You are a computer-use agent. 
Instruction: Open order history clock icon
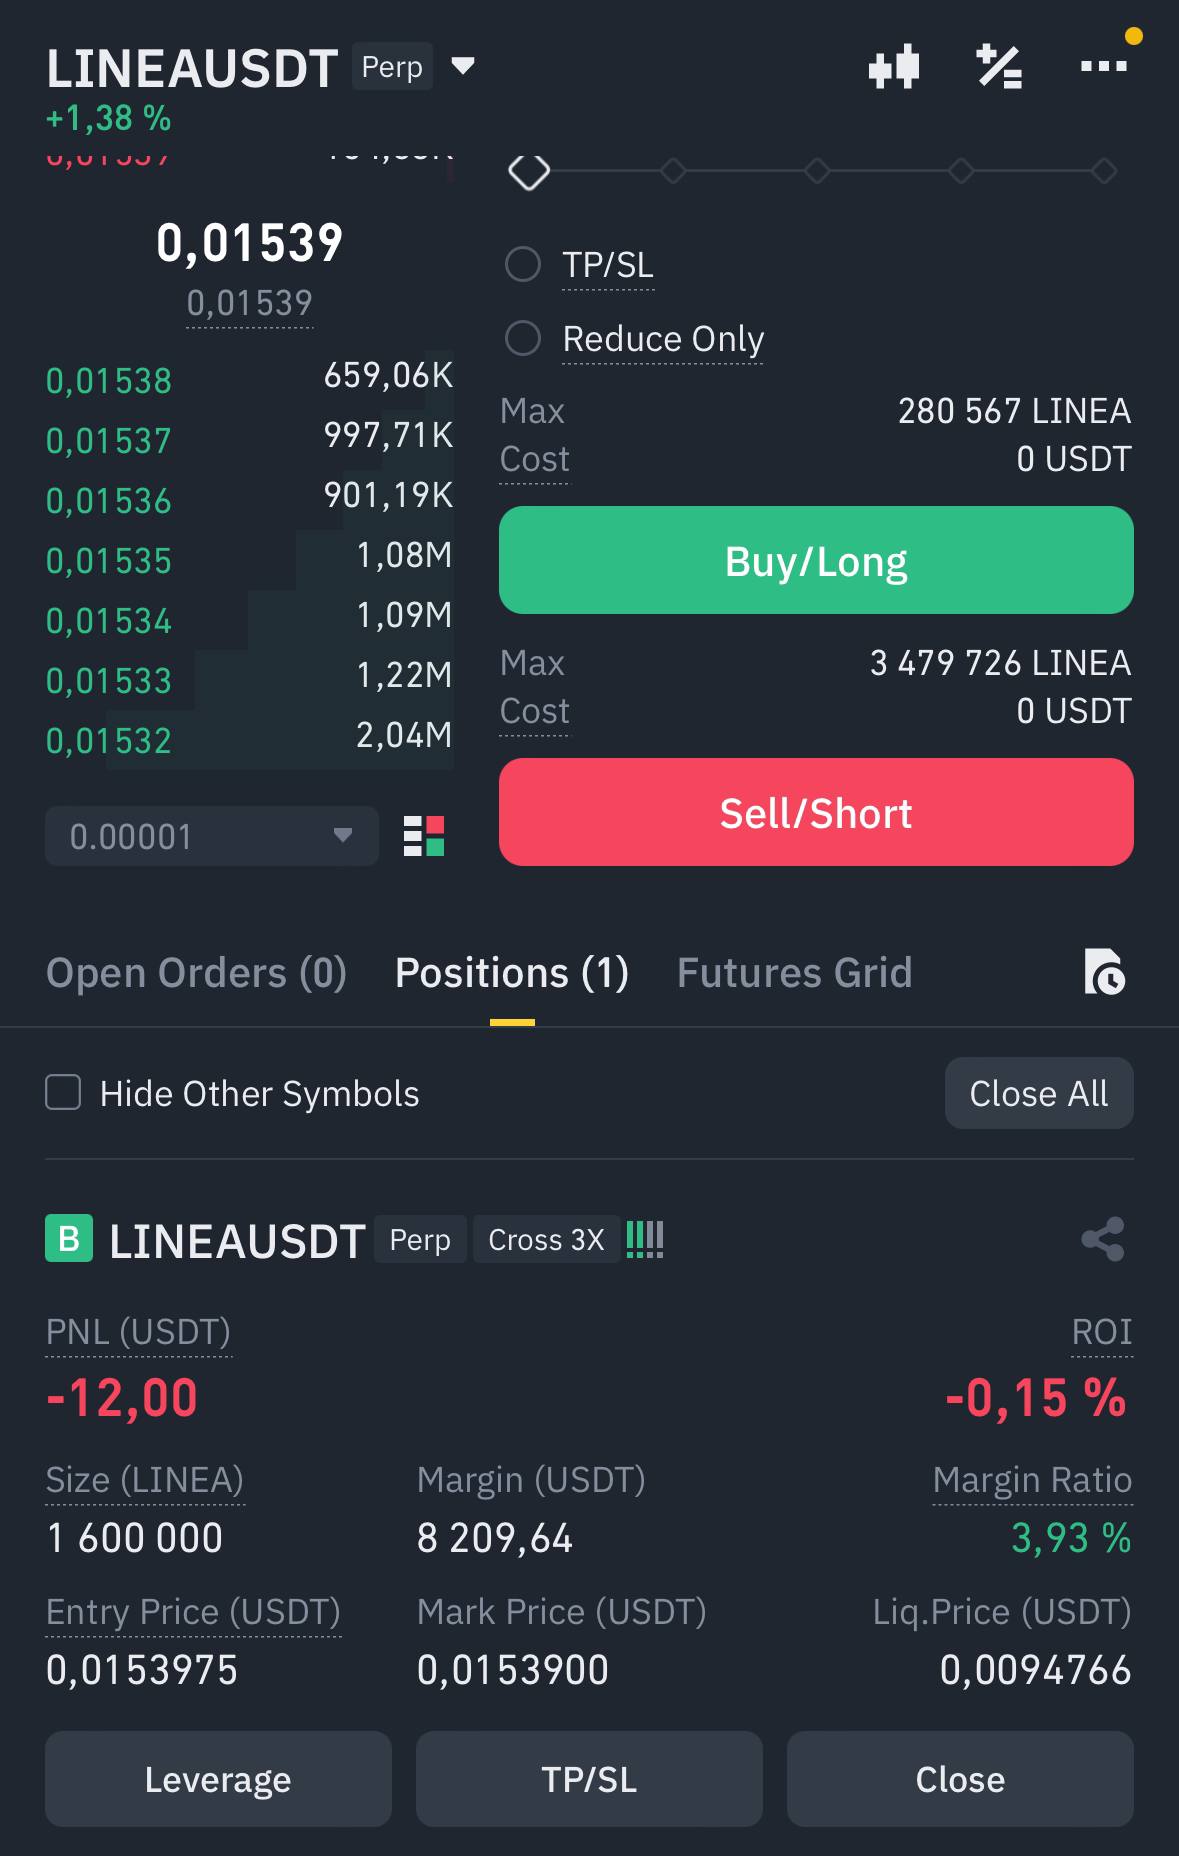pyautogui.click(x=1105, y=972)
